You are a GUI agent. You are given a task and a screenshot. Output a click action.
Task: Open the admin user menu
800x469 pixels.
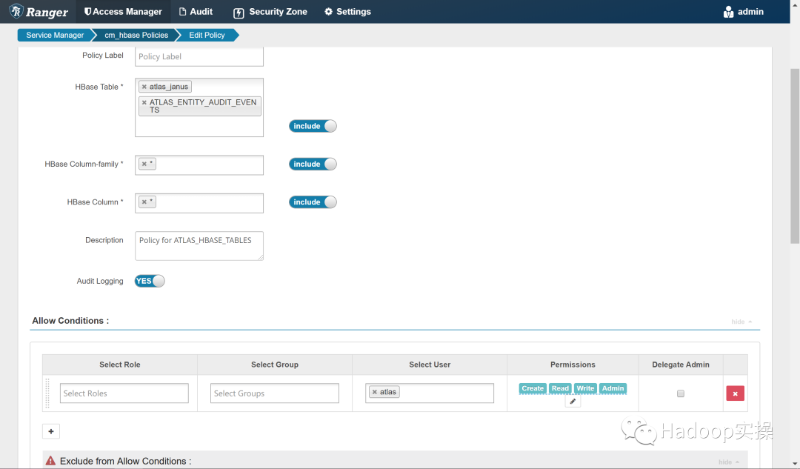743,11
